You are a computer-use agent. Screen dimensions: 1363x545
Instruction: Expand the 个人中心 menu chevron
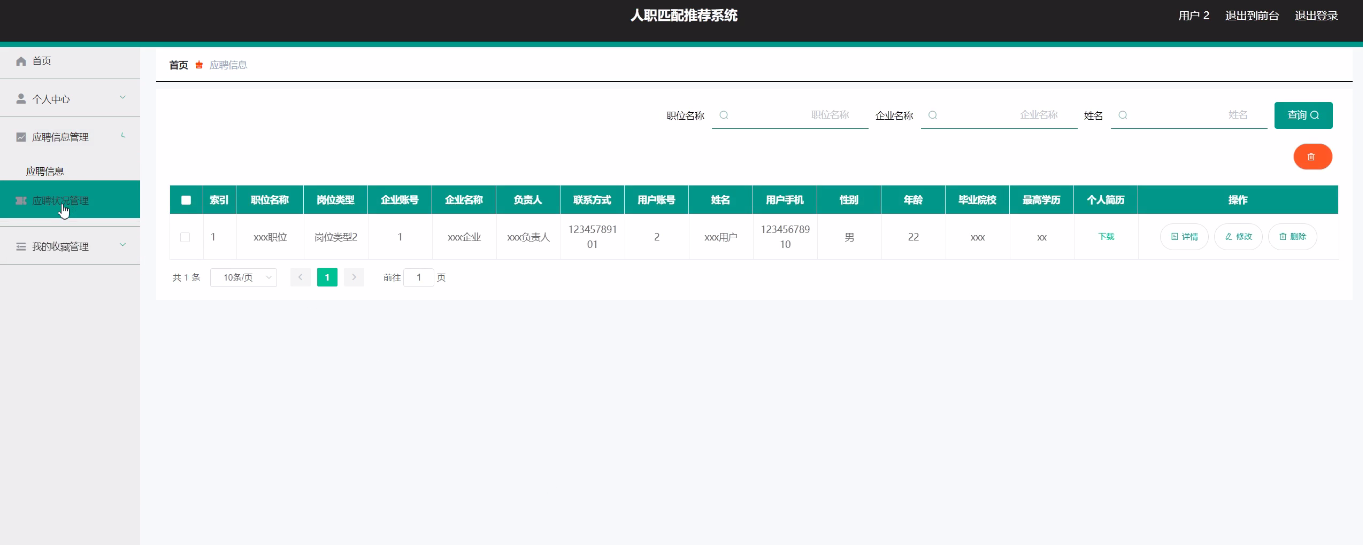pyautogui.click(x=122, y=98)
